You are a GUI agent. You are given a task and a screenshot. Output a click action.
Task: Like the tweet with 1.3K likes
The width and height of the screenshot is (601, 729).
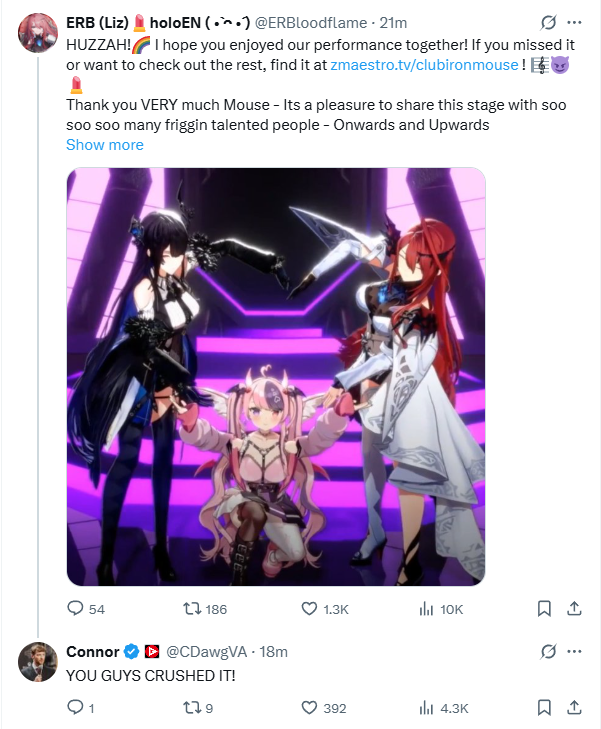click(x=324, y=609)
